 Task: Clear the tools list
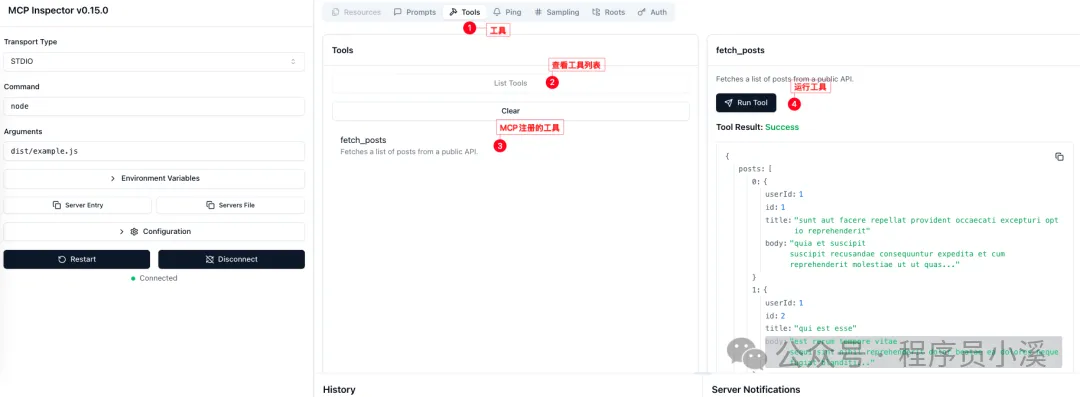coord(510,111)
